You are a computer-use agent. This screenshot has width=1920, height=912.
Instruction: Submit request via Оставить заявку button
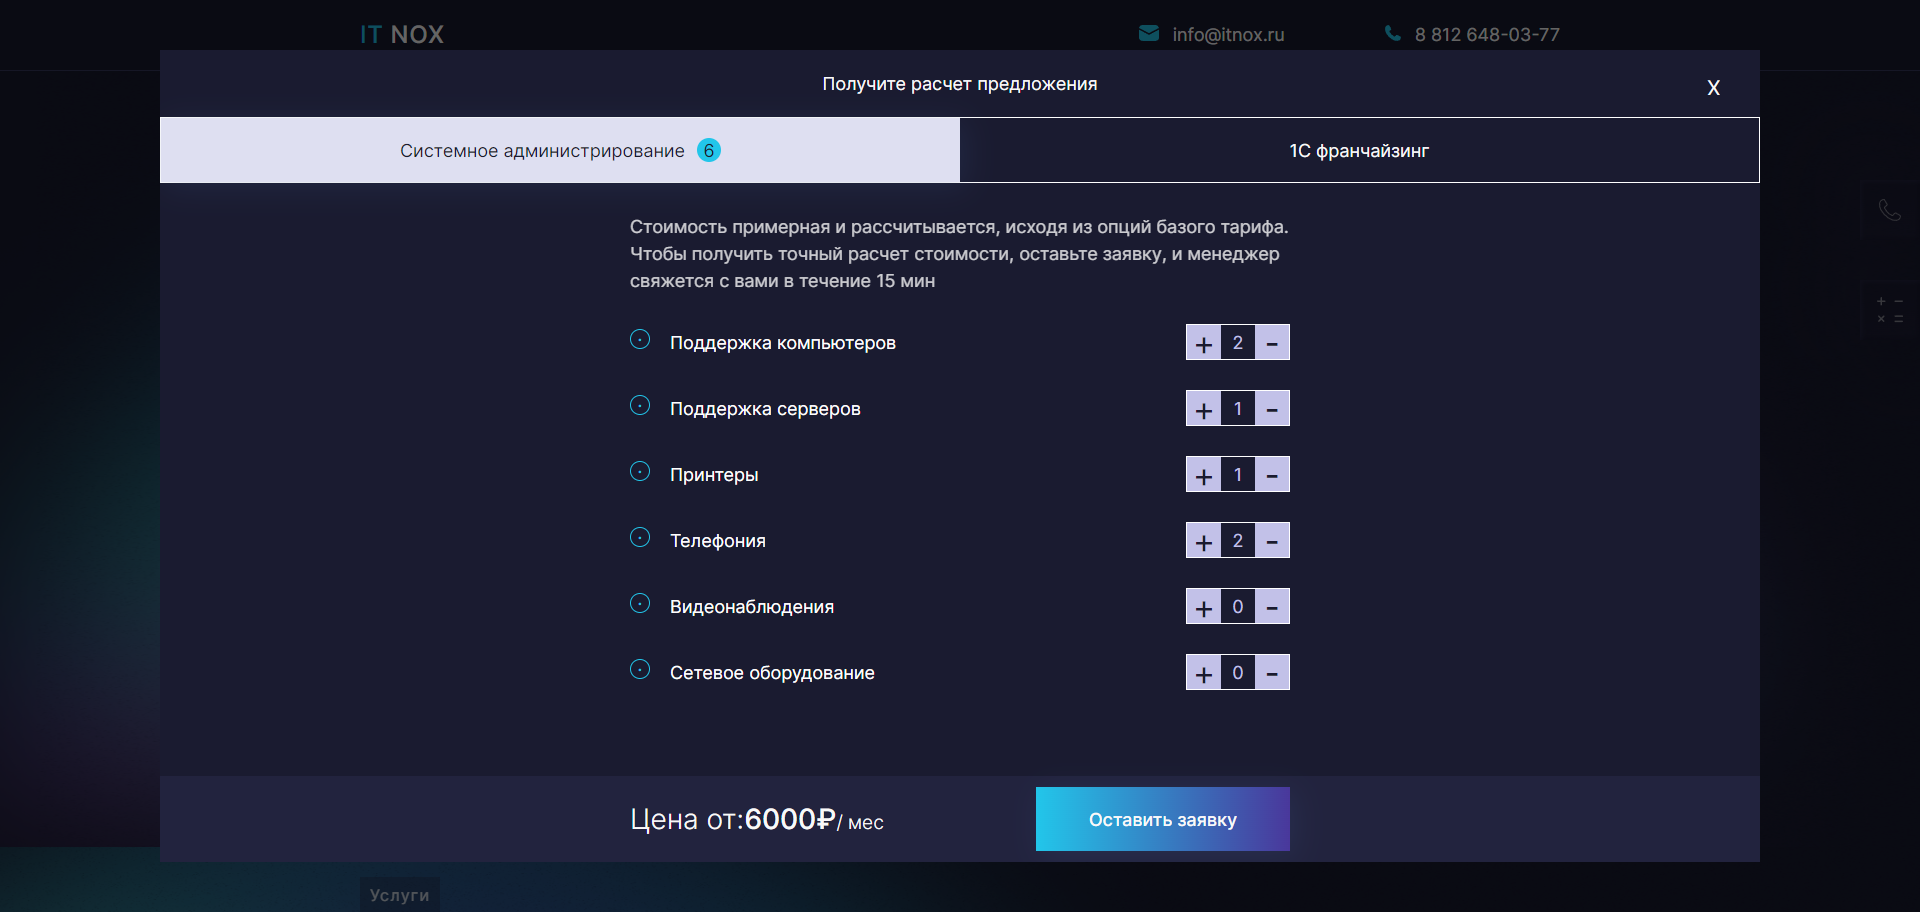coord(1163,819)
